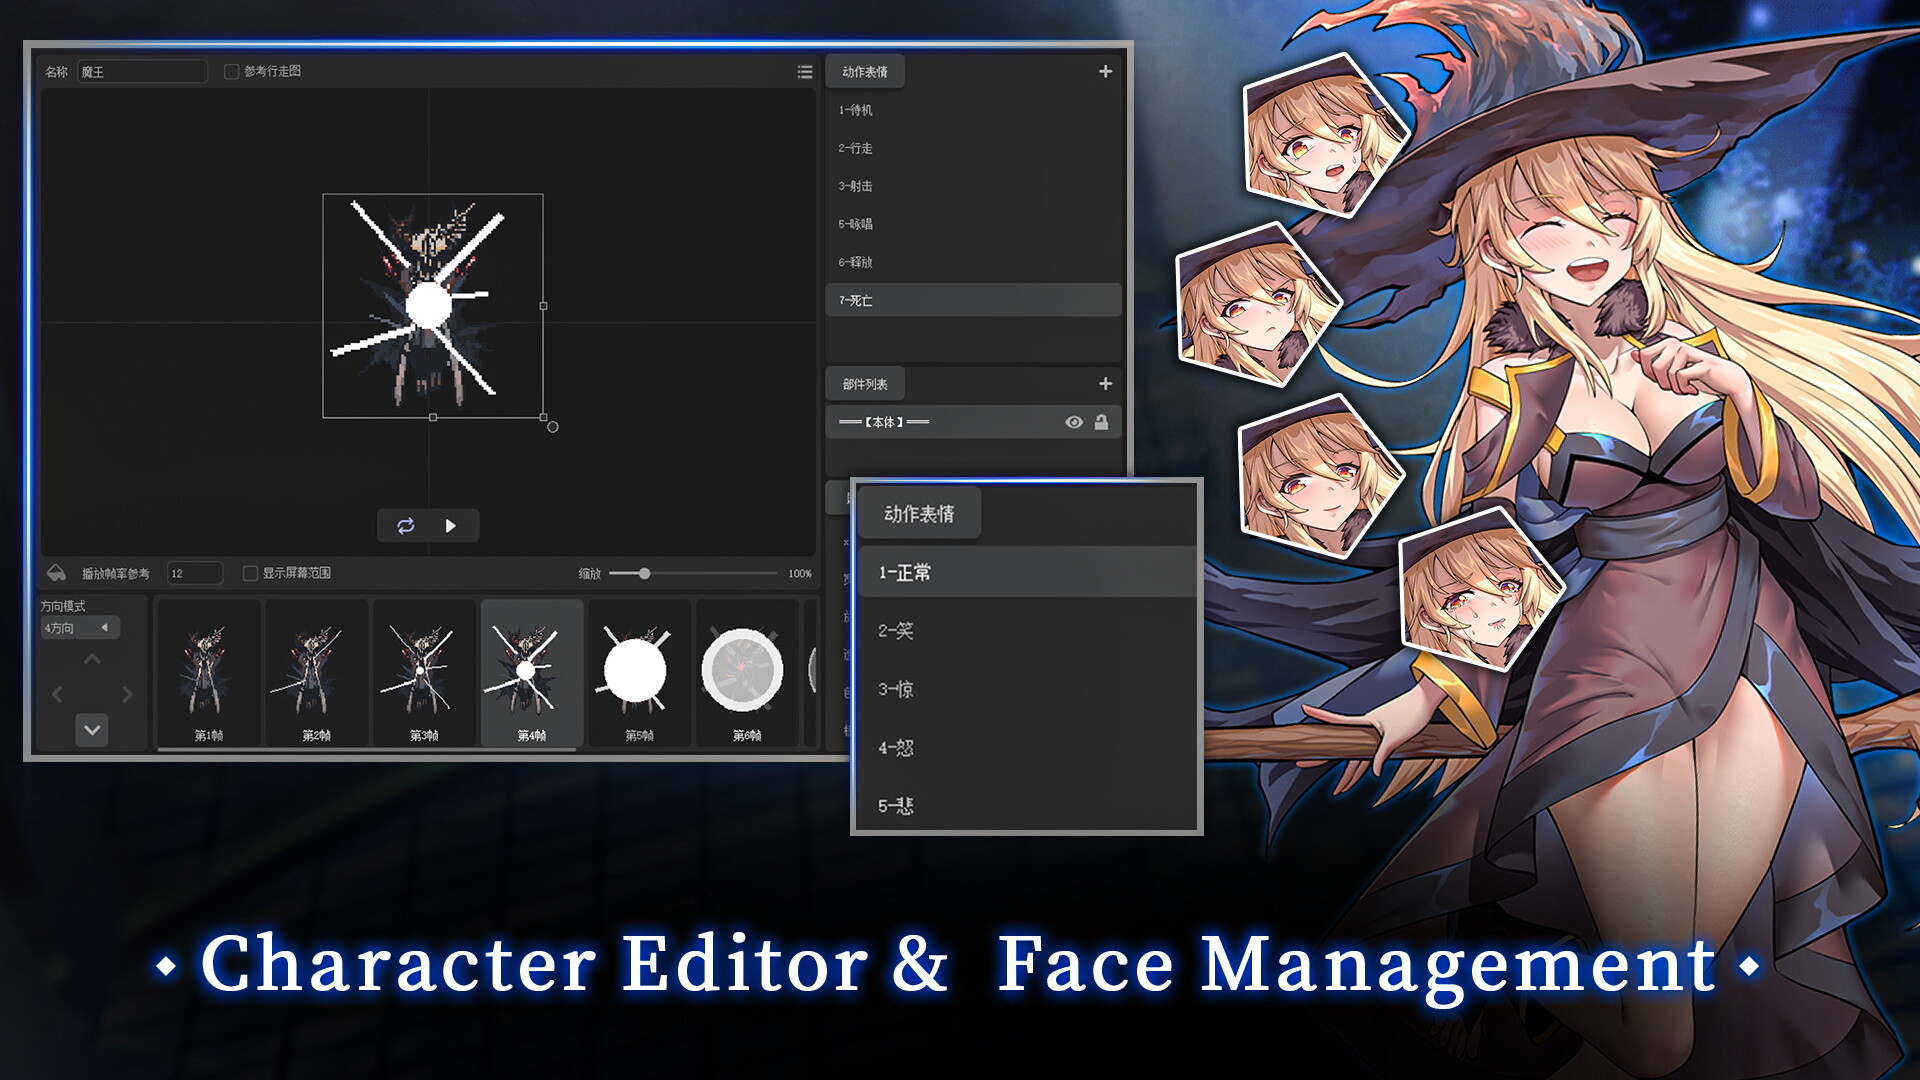Select the left direction arrow
The image size is (1920, 1080).
57,694
